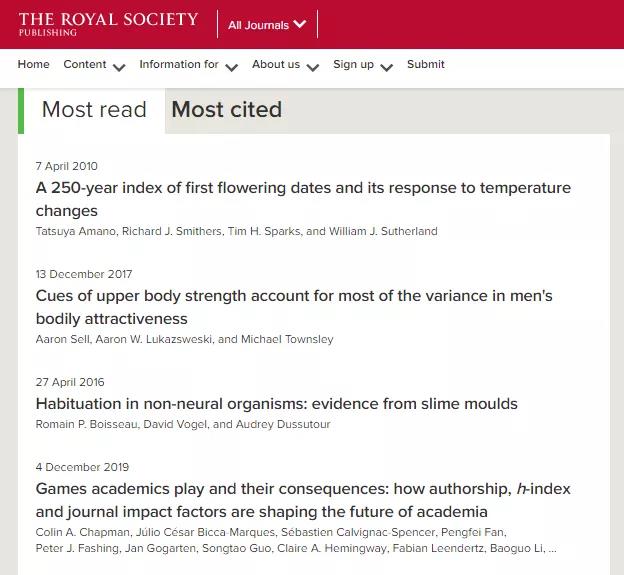The width and height of the screenshot is (624, 575).
Task: Open the Submit page
Action: (426, 65)
